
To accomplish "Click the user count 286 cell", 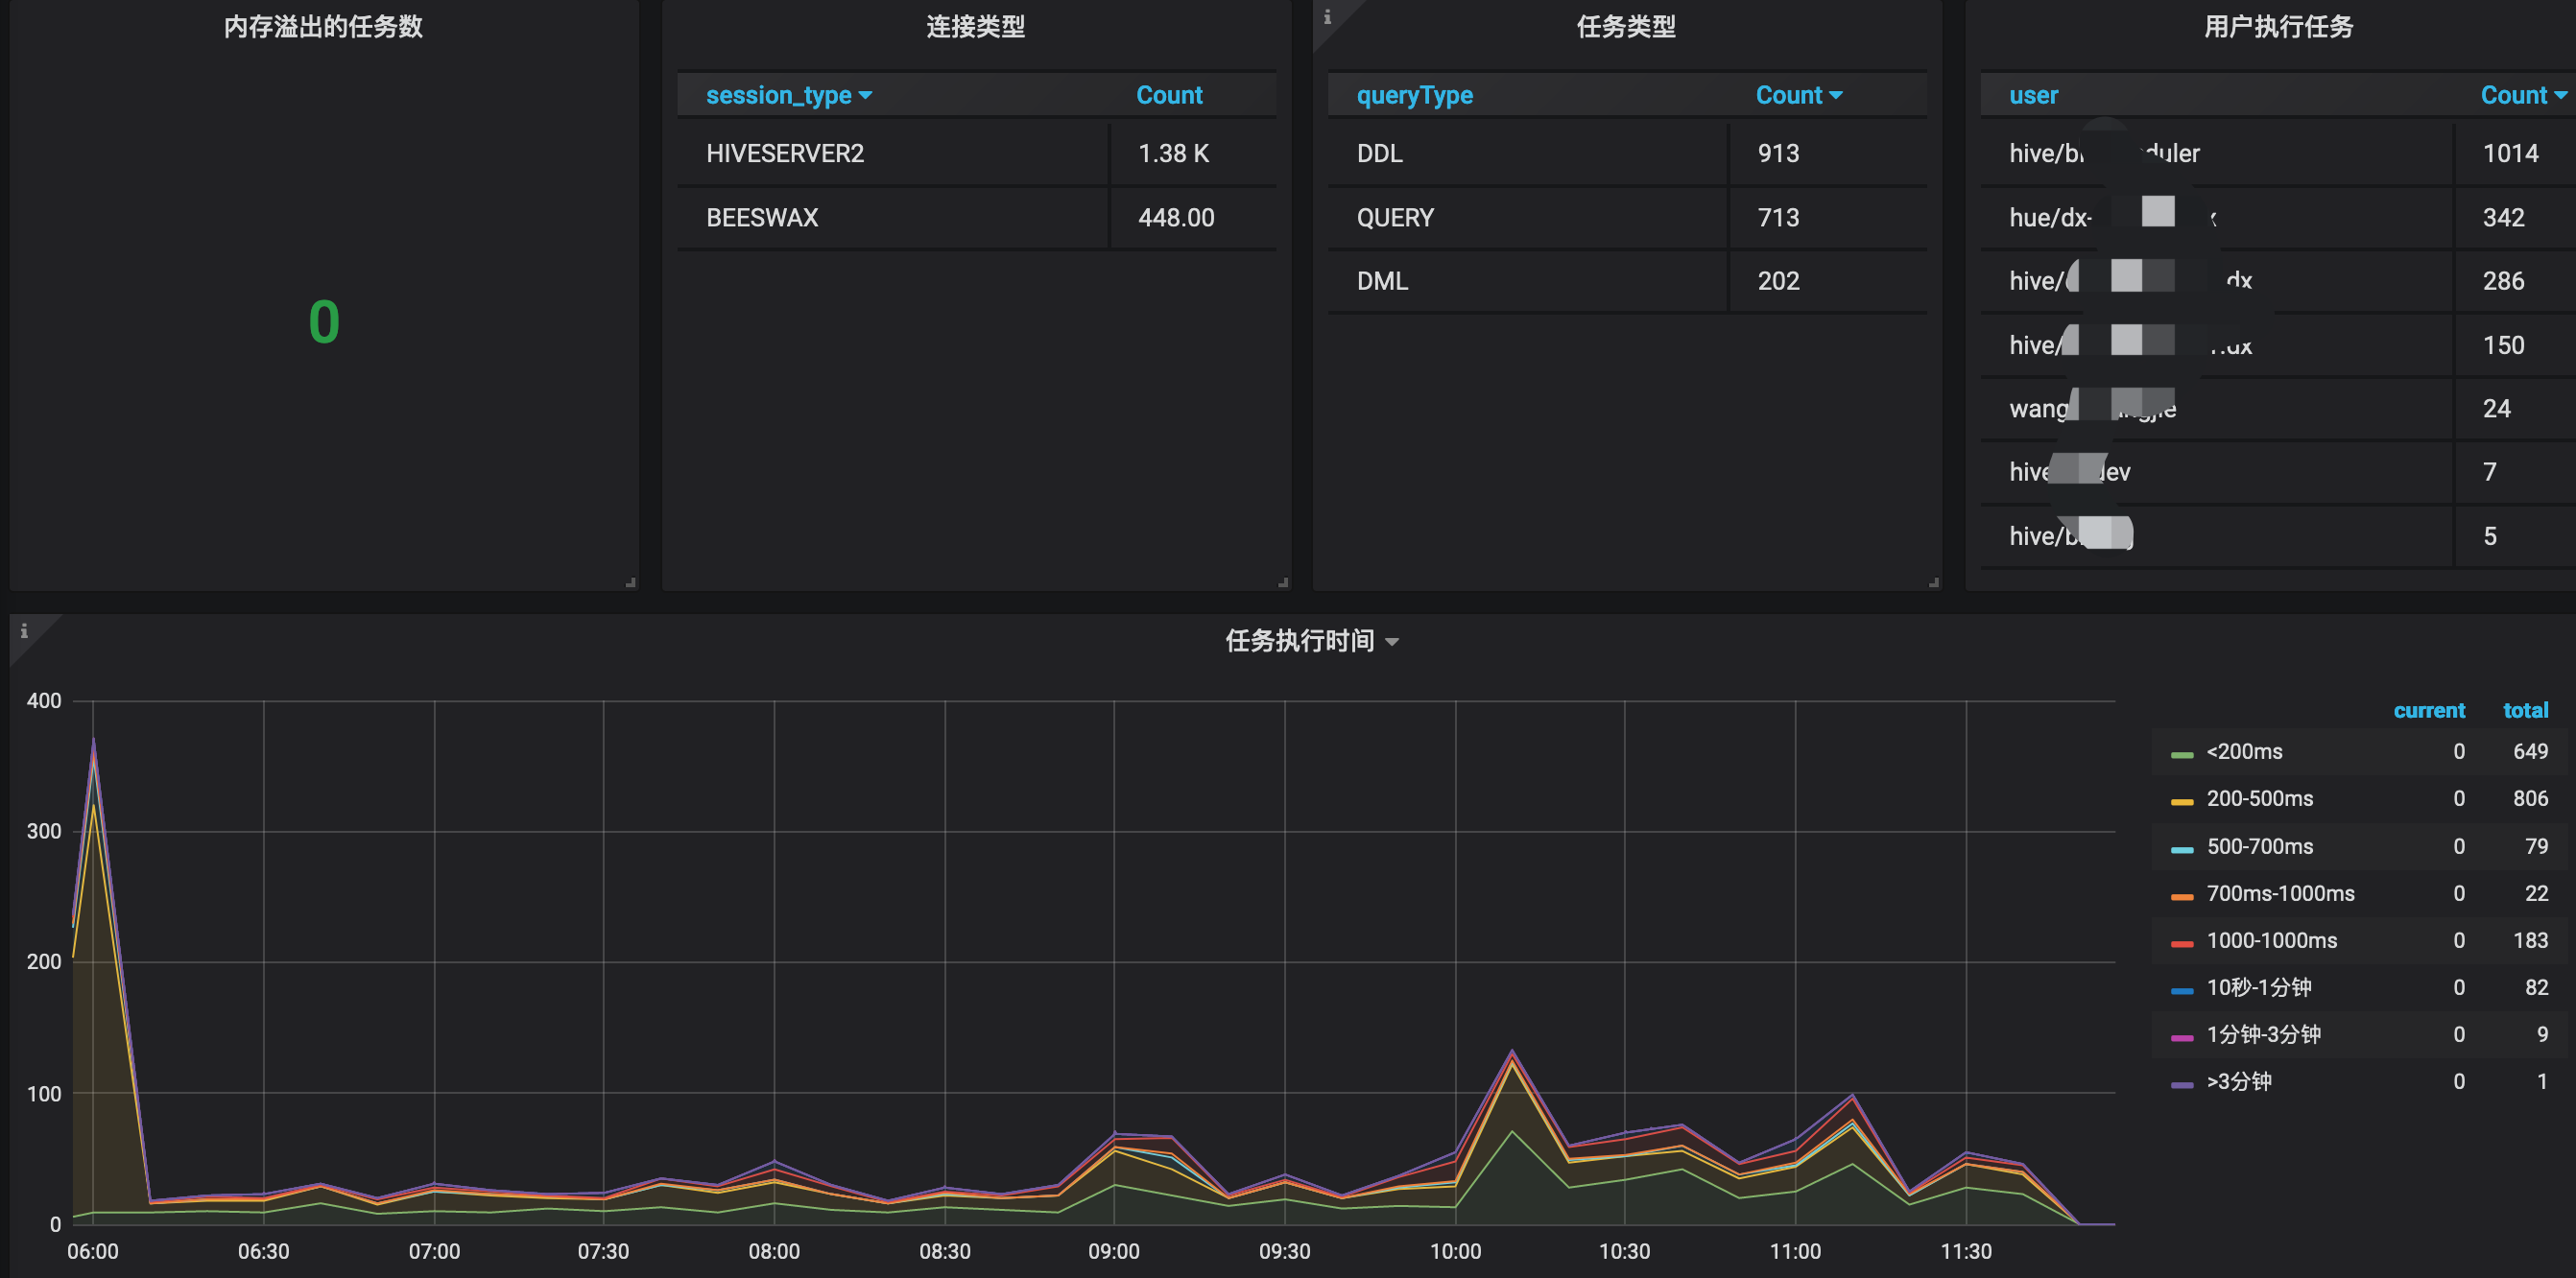I will 2514,281.
